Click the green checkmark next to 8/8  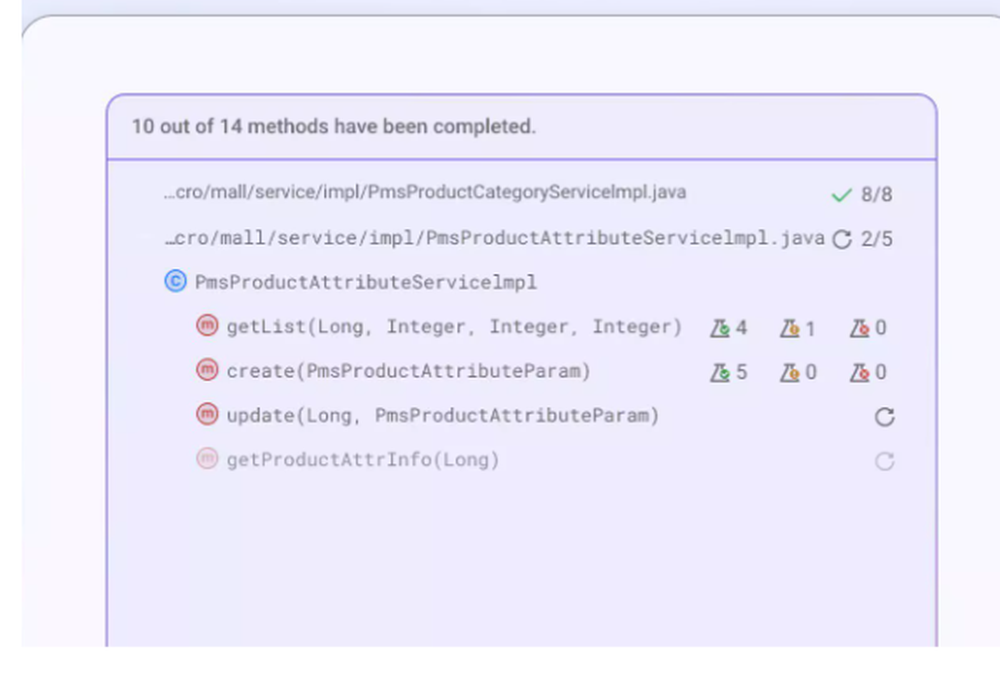841,195
